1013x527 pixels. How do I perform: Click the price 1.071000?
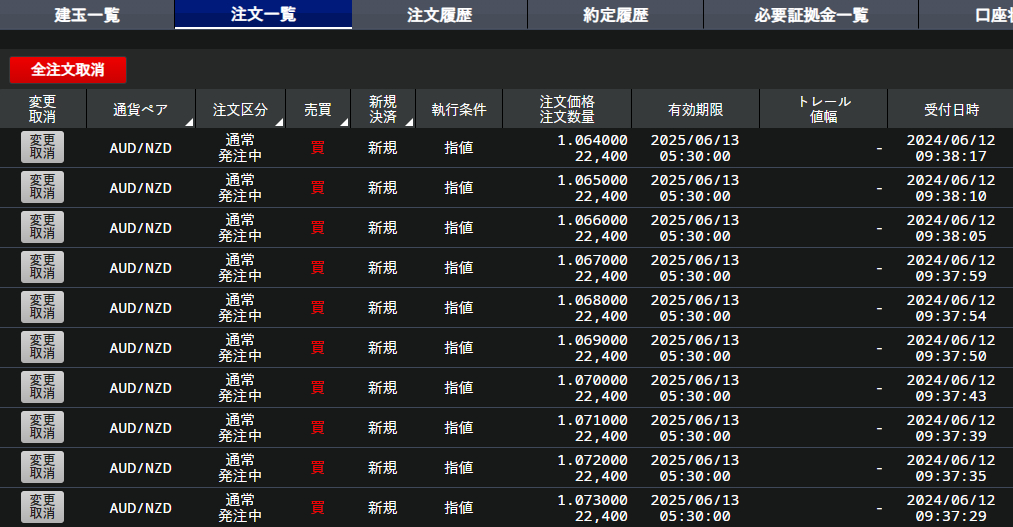(x=592, y=420)
